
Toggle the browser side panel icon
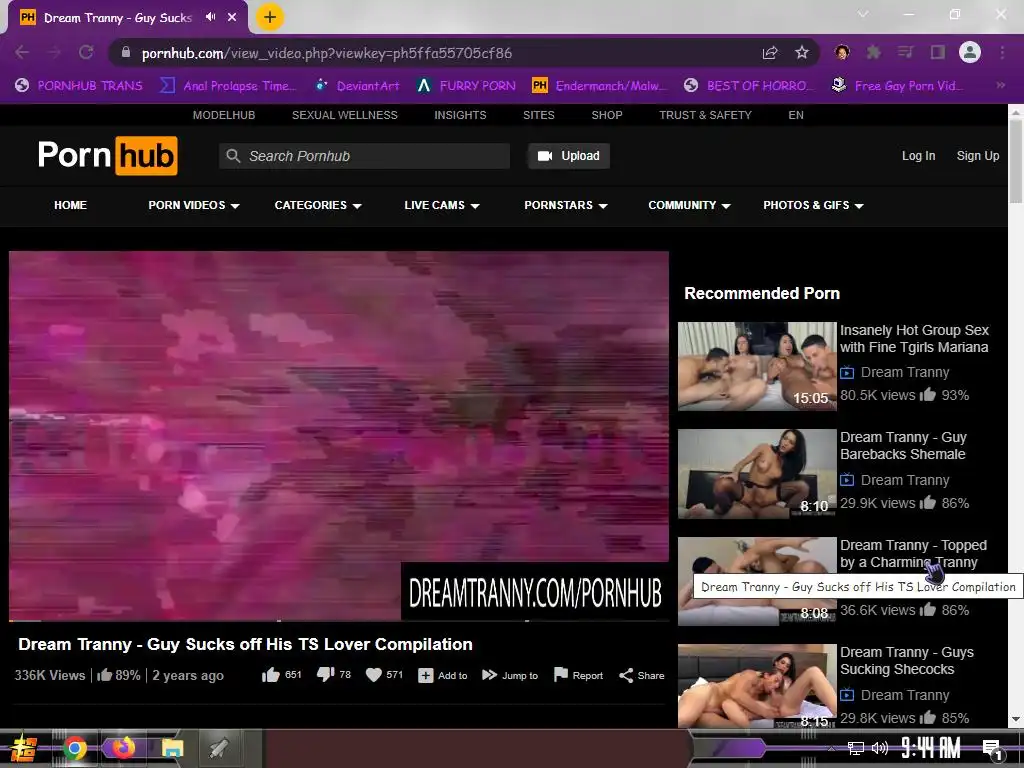(x=938, y=52)
